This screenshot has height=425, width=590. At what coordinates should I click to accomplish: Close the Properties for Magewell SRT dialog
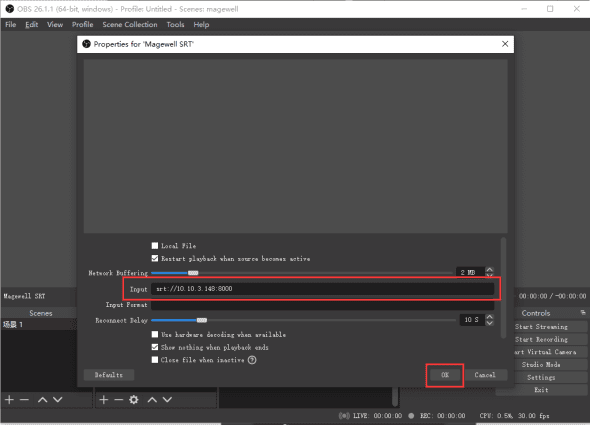coord(505,44)
